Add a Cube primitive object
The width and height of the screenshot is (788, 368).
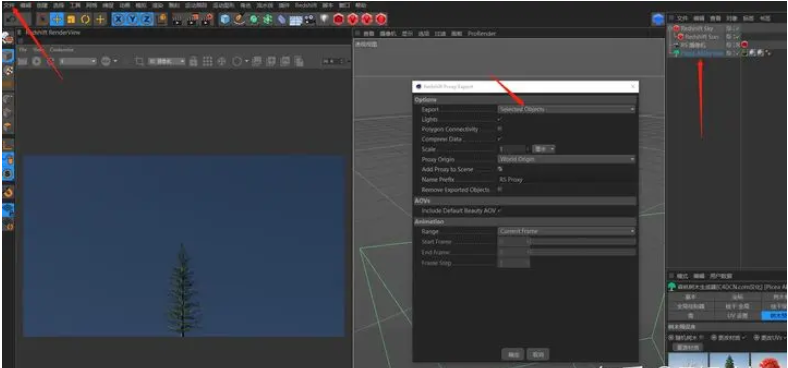225,19
